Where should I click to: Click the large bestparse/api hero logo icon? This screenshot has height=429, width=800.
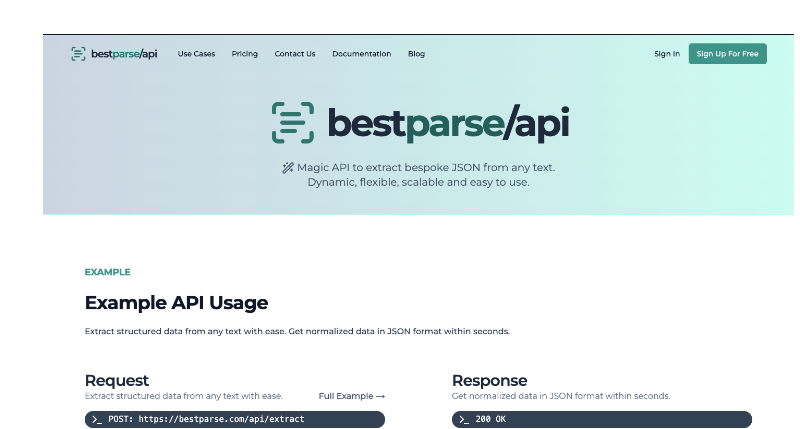tap(293, 122)
